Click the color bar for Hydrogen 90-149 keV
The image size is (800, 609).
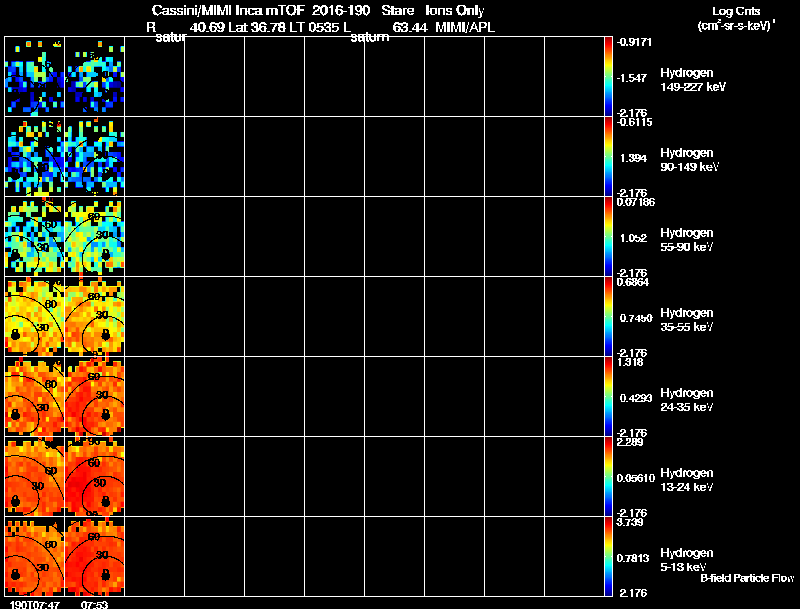coord(608,157)
